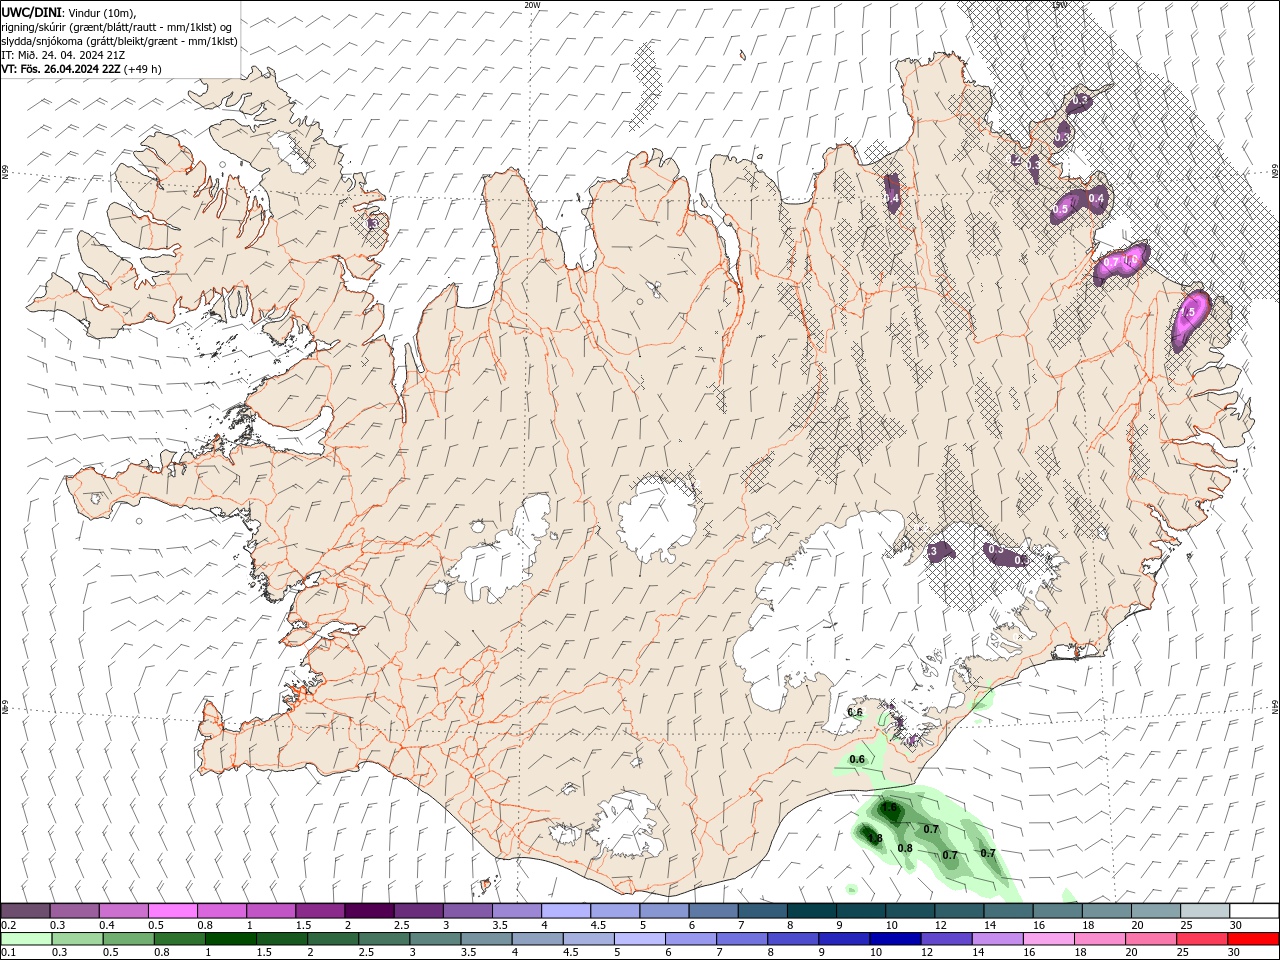Image resolution: width=1280 pixels, height=960 pixels.
Task: Pick the bright pink 0.5 snow legend swatch
Action: point(172,911)
